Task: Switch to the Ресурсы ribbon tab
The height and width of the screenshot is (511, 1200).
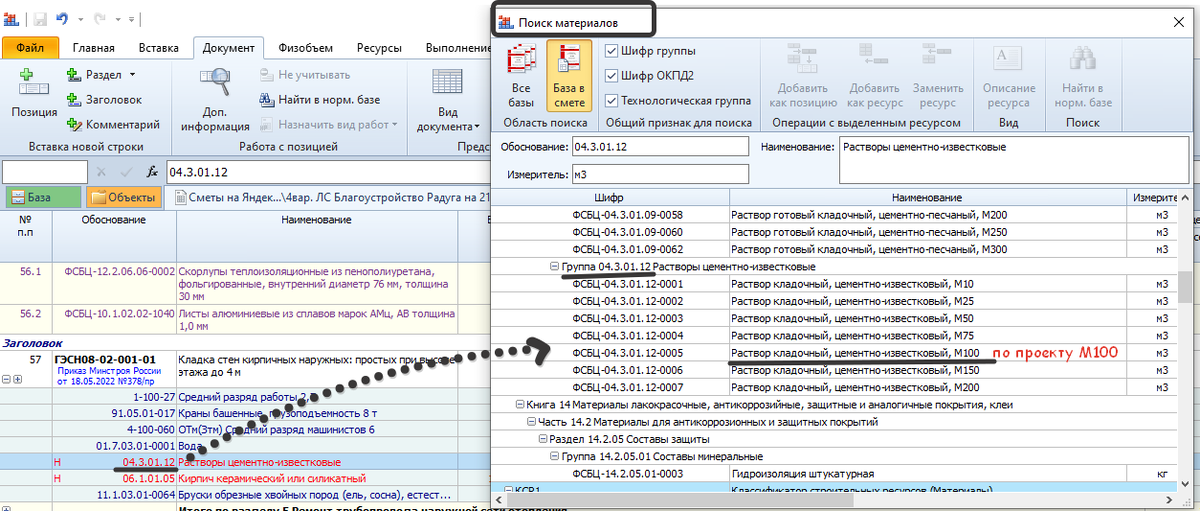Action: tap(378, 47)
